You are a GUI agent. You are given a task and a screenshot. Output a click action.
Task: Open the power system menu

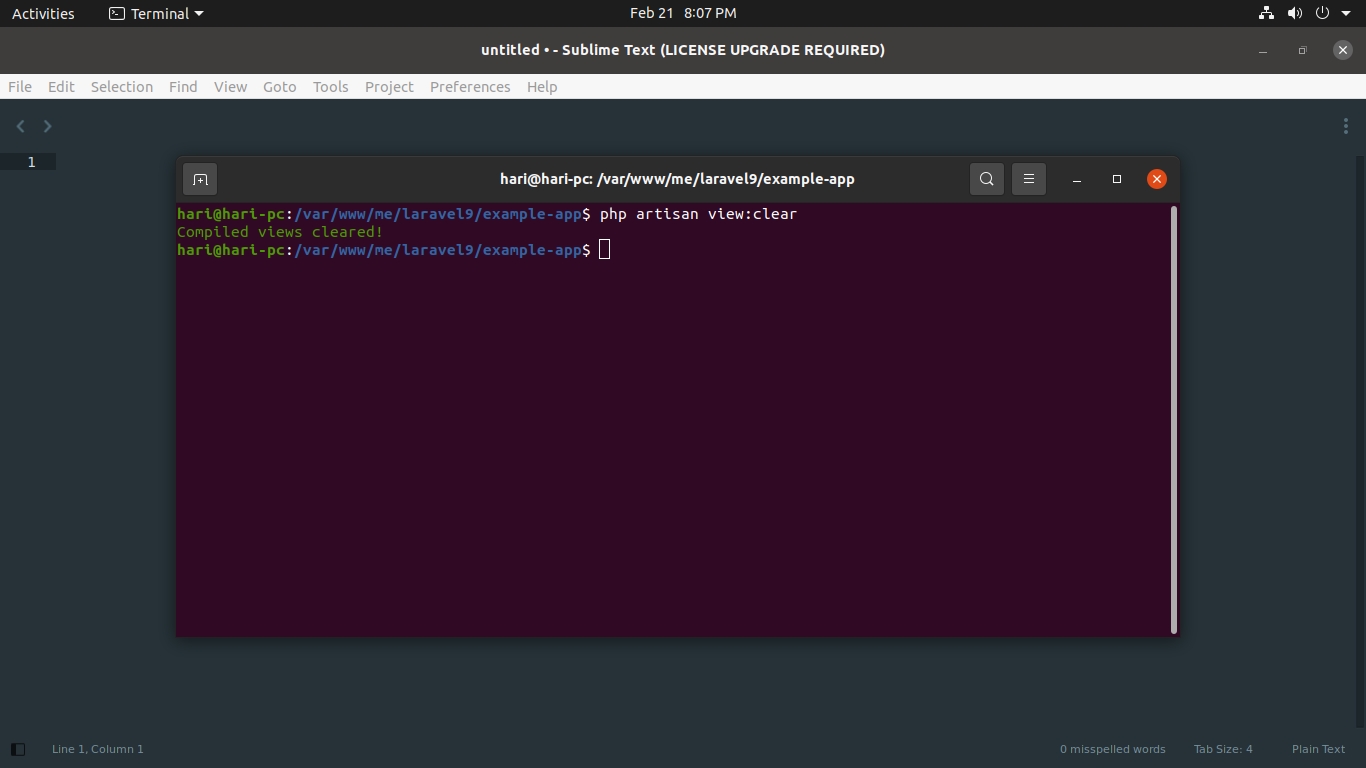1322,13
